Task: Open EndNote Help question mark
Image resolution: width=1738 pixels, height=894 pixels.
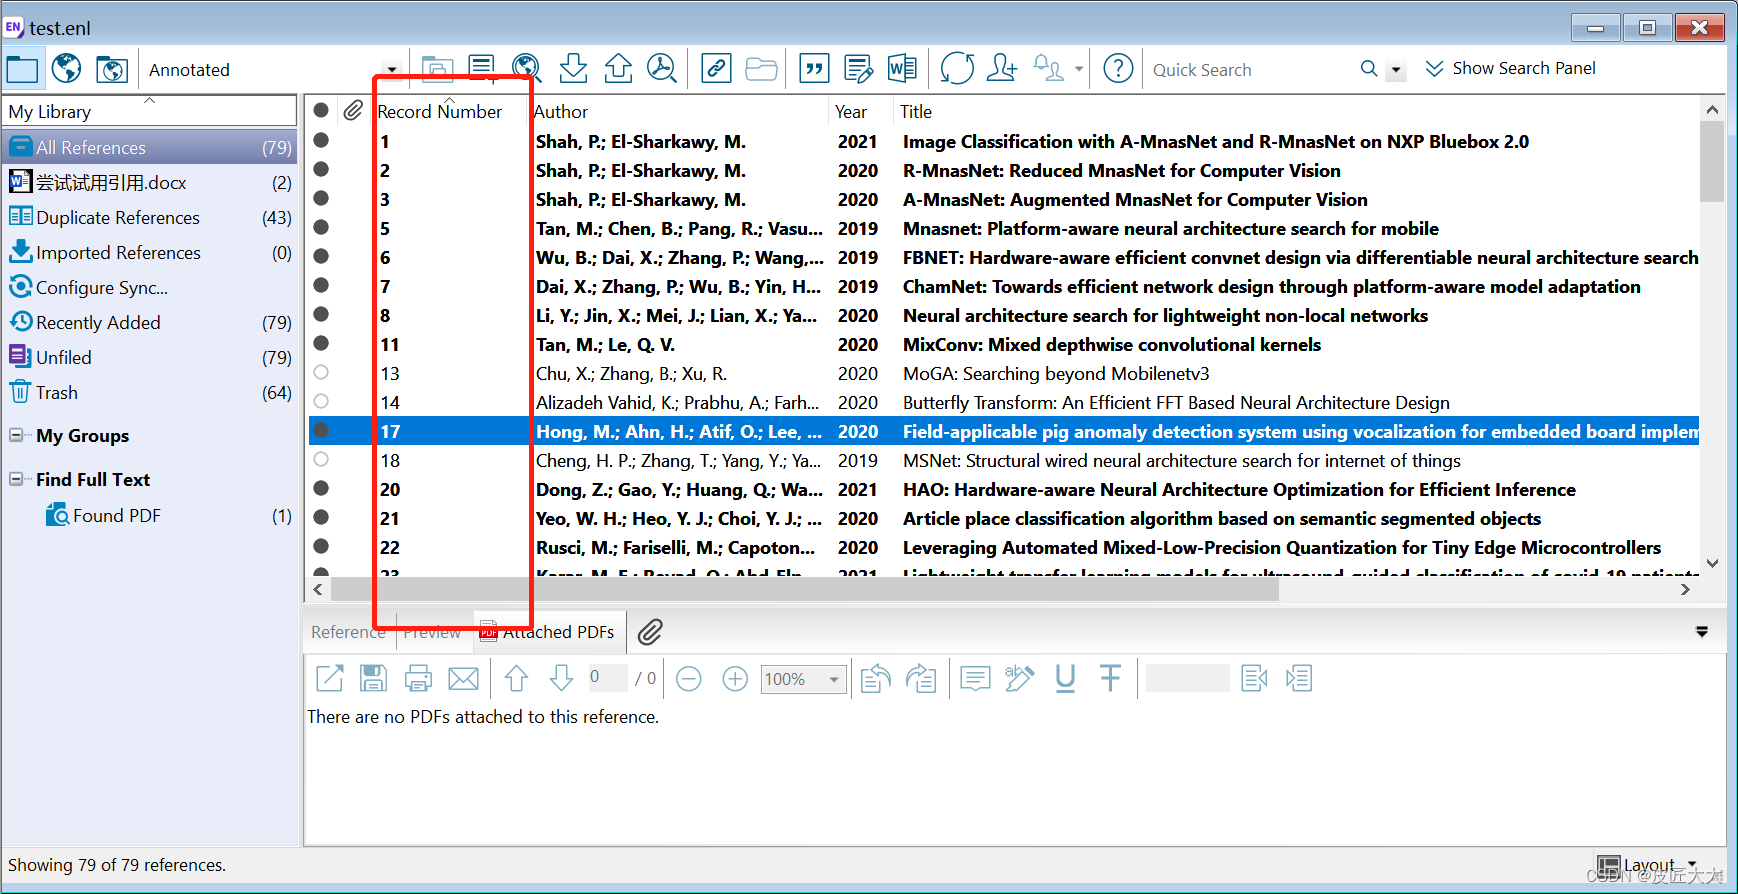Action: point(1118,68)
